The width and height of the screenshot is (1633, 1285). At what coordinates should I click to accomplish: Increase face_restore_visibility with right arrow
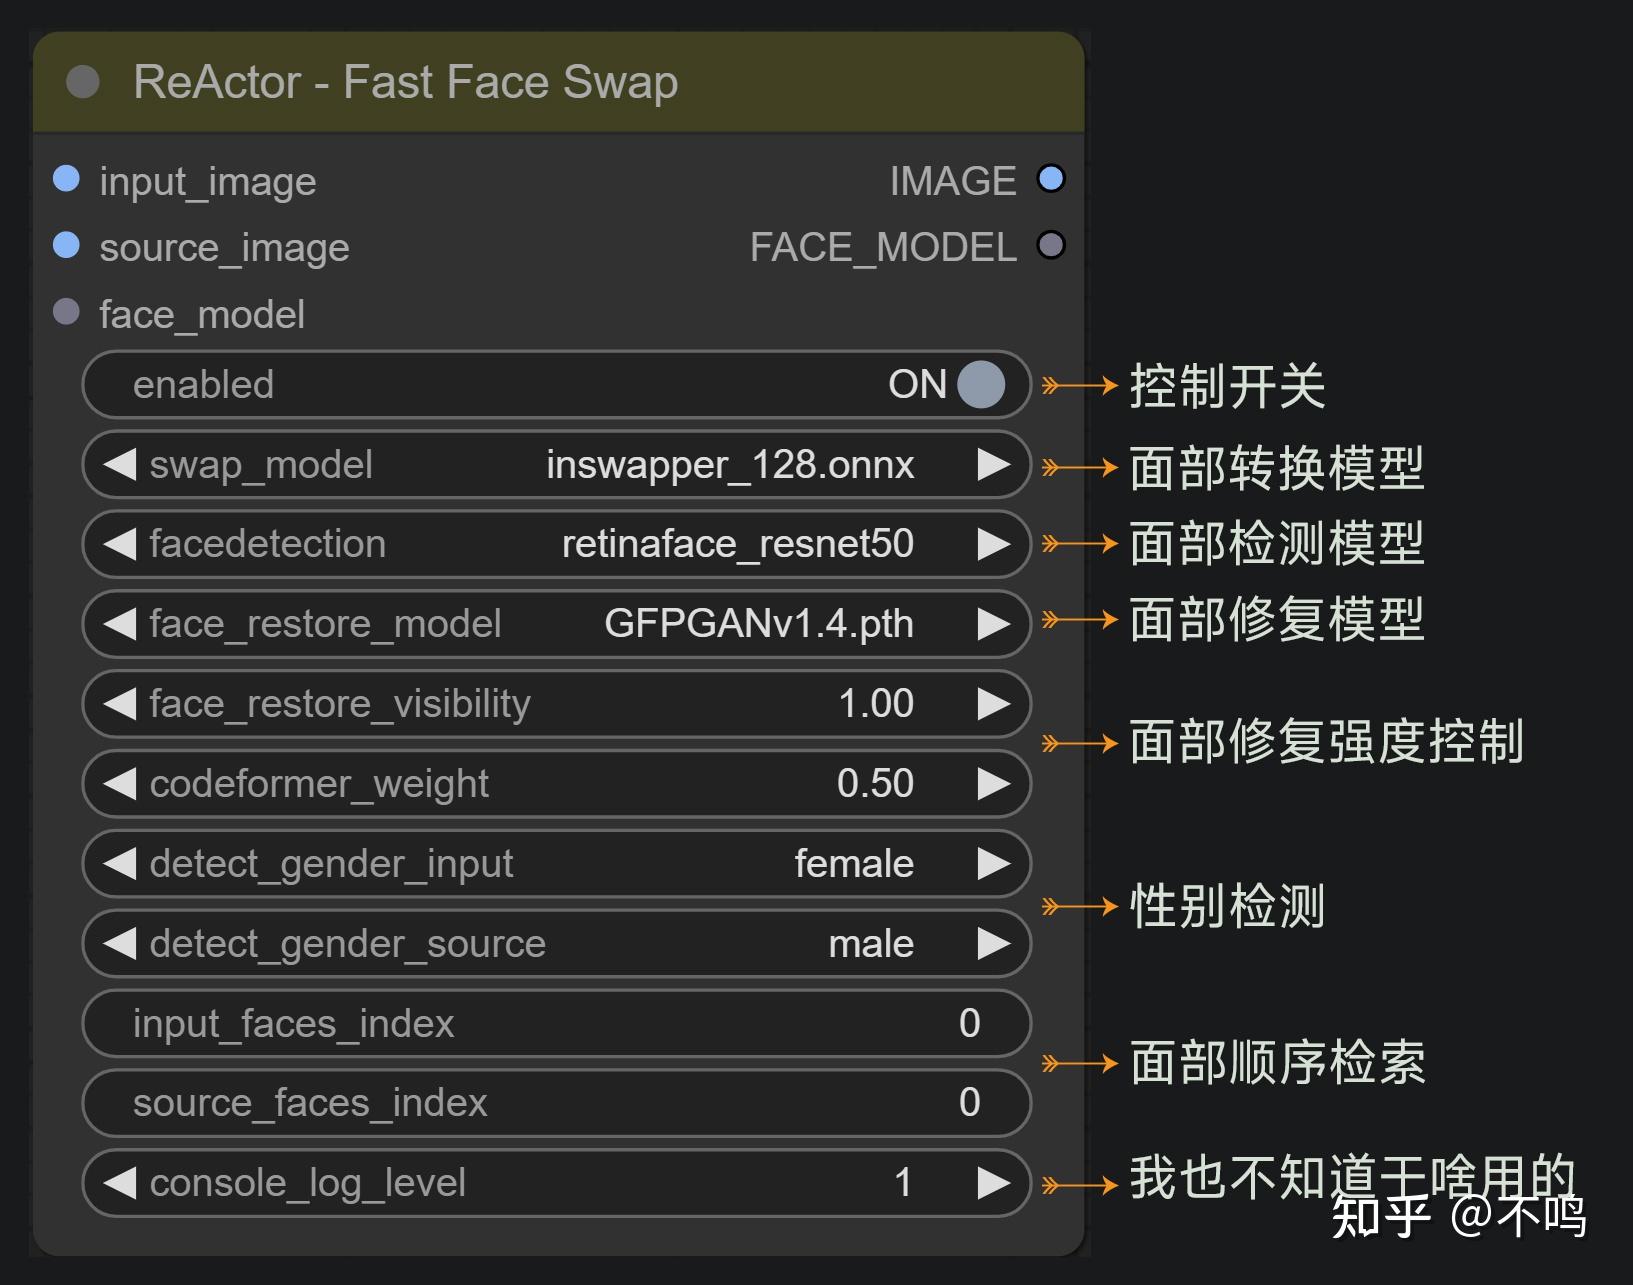993,704
